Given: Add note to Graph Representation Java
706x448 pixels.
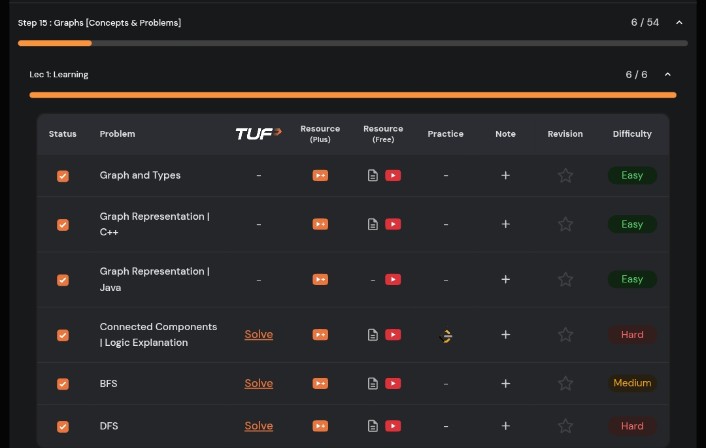Looking at the screenshot, I should click(x=505, y=279).
